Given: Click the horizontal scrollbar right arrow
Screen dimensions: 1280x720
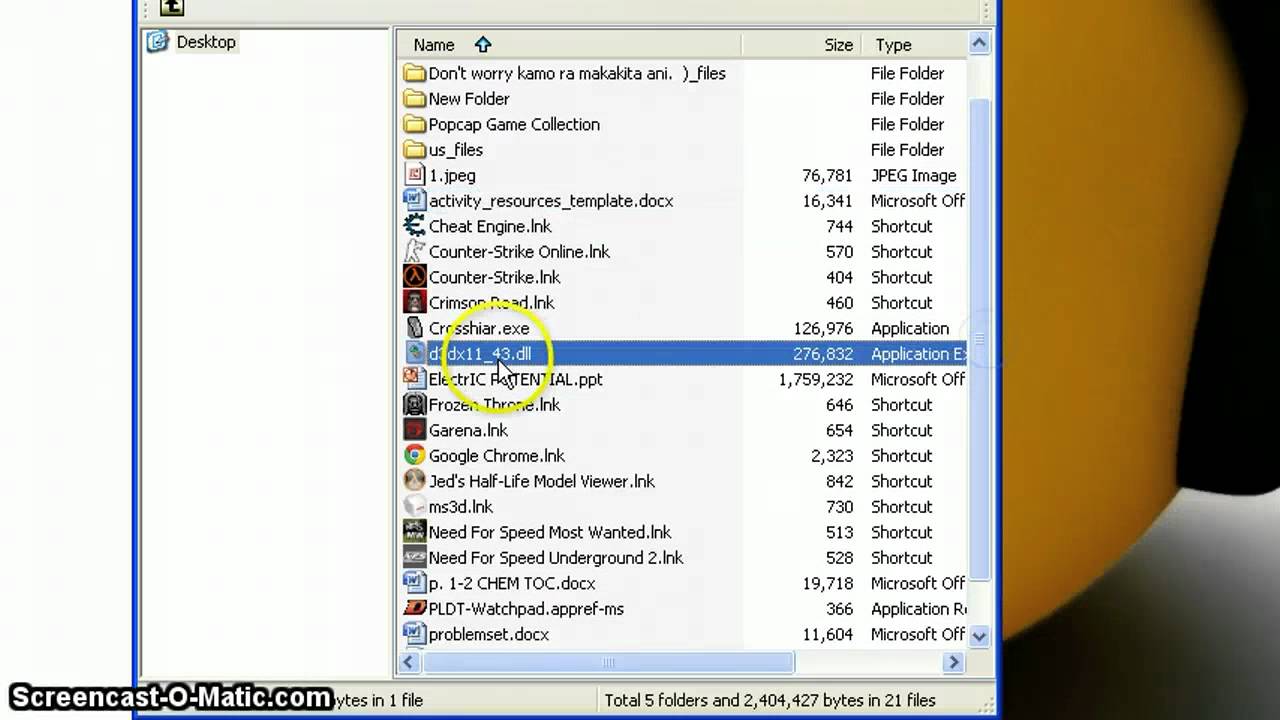Looking at the screenshot, I should tap(954, 662).
